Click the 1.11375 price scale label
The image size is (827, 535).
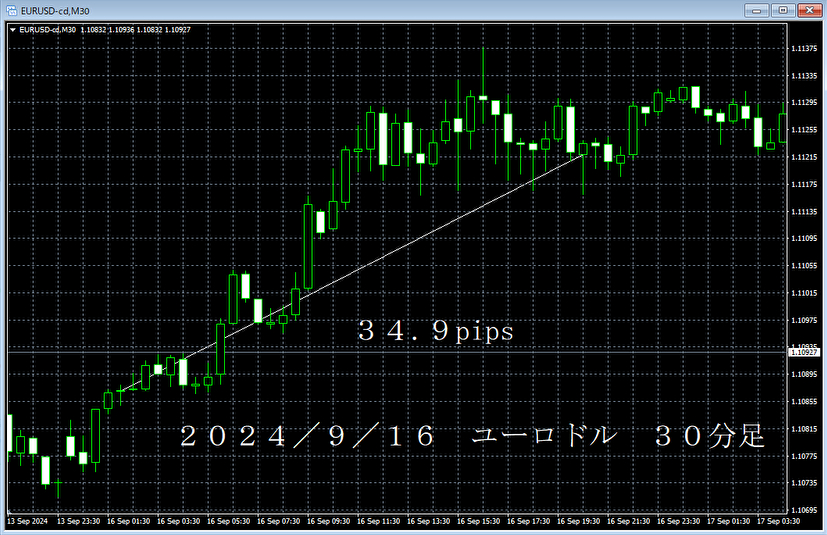point(804,49)
